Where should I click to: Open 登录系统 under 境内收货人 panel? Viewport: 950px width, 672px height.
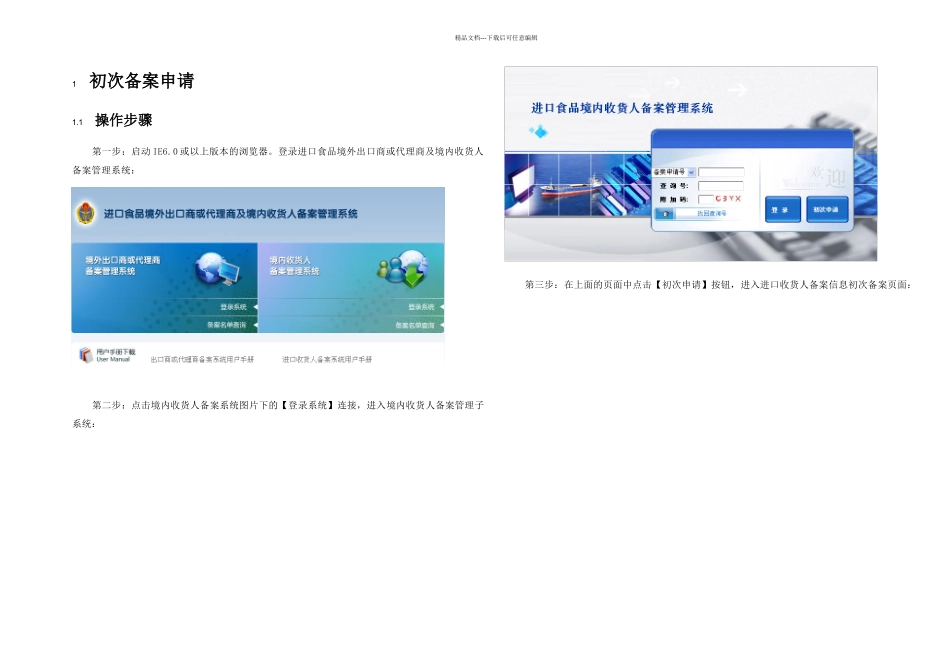coord(421,307)
